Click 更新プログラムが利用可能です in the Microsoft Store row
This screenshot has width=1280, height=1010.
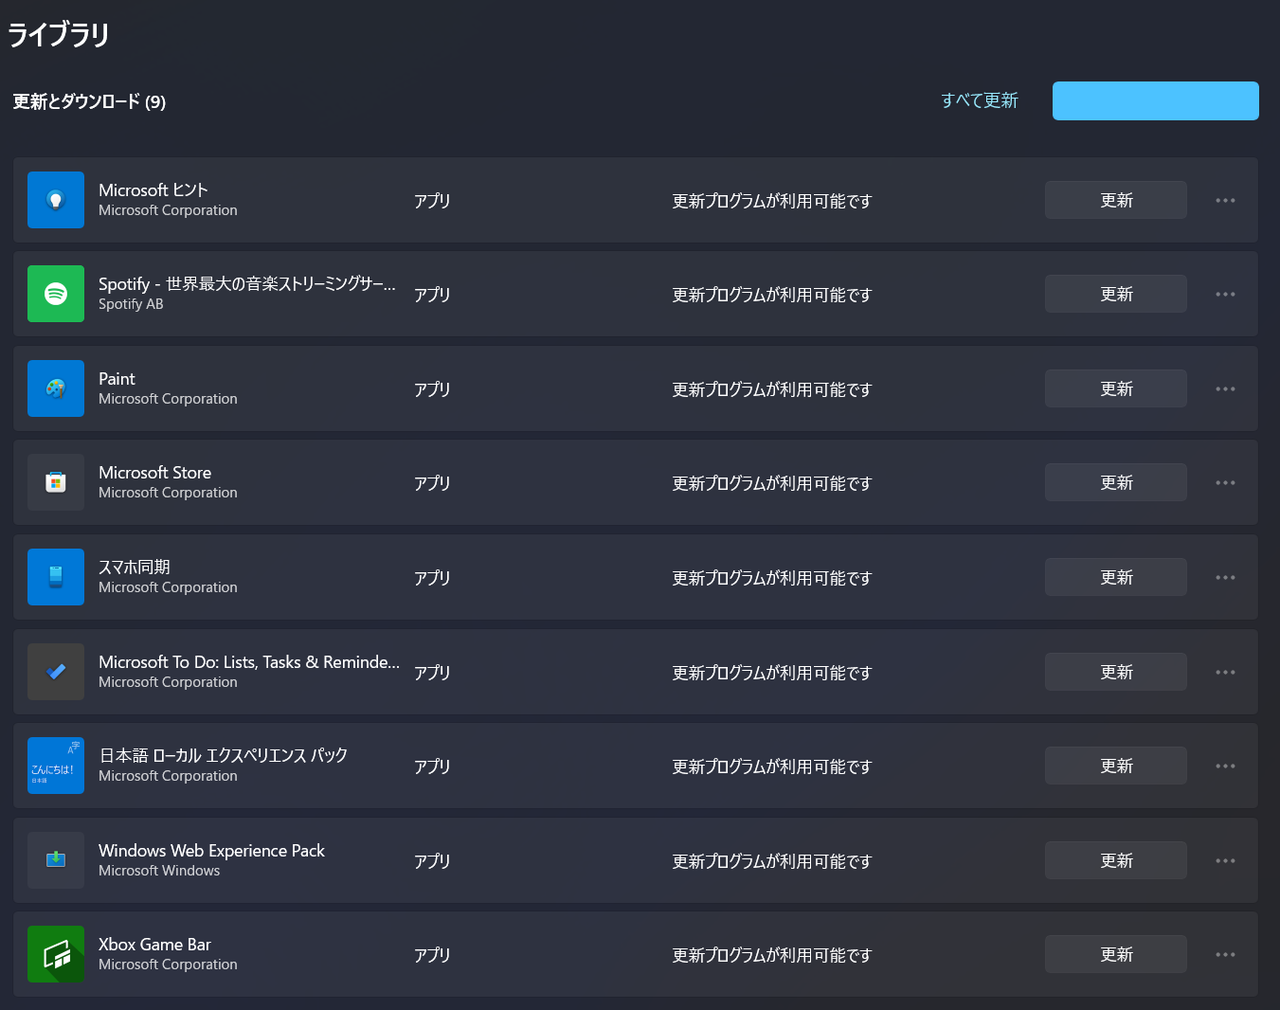772,484
